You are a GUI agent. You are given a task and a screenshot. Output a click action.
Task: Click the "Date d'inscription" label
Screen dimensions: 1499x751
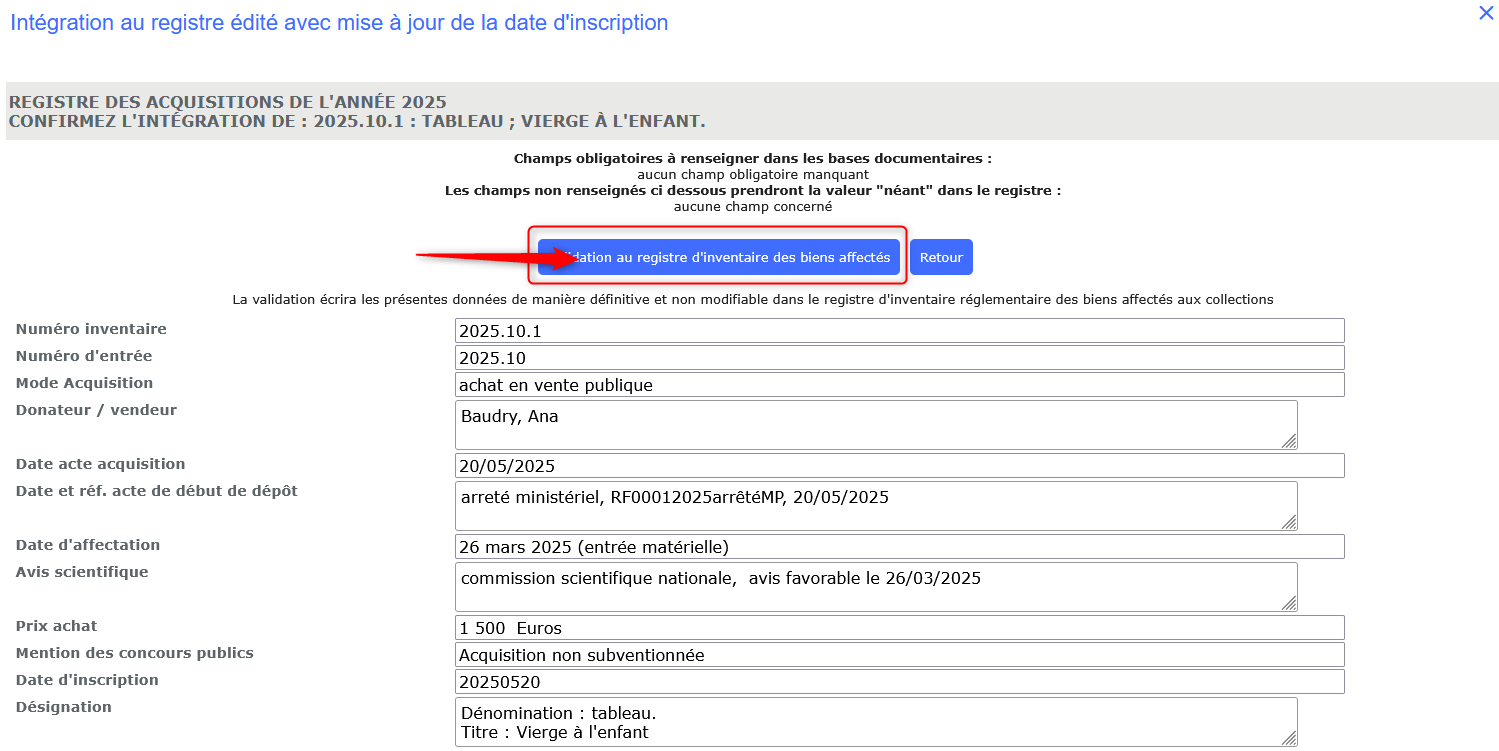click(87, 680)
